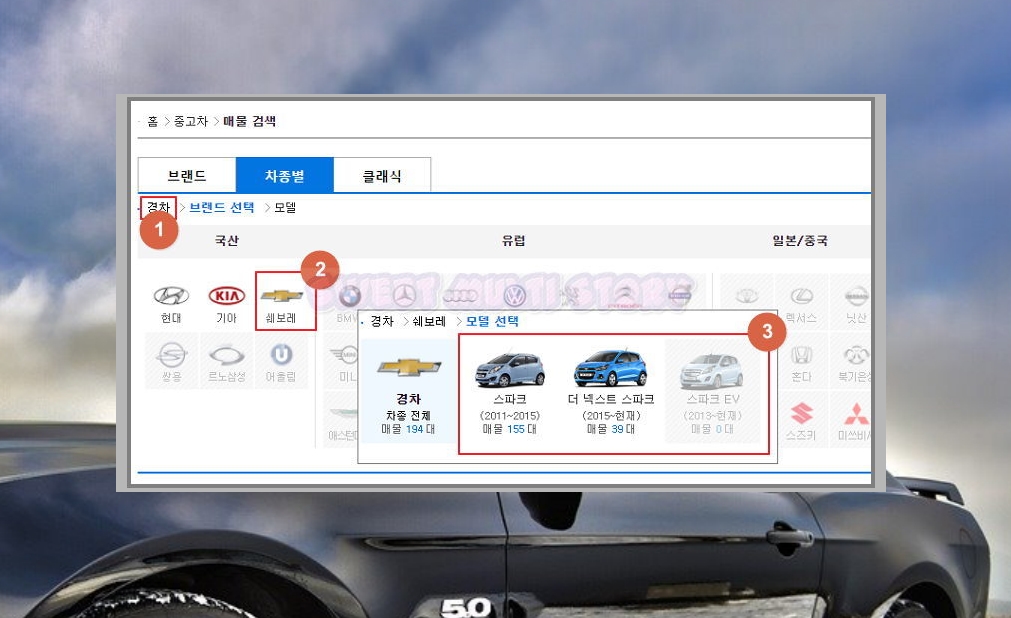This screenshot has width=1011, height=618.
Task: Select the Mercedes-Benz star logo
Action: [405, 296]
